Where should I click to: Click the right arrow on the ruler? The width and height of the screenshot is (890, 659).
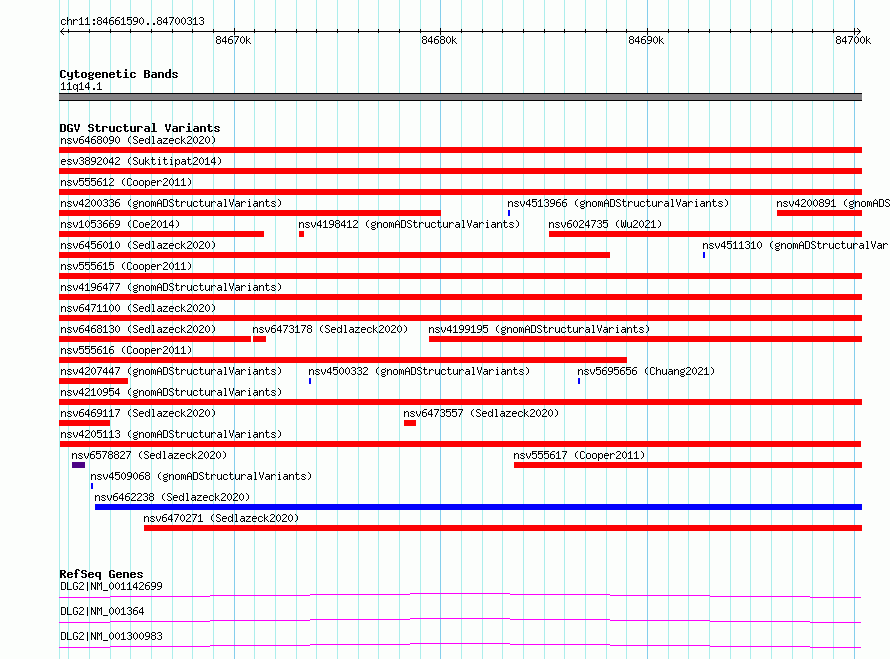(858, 31)
